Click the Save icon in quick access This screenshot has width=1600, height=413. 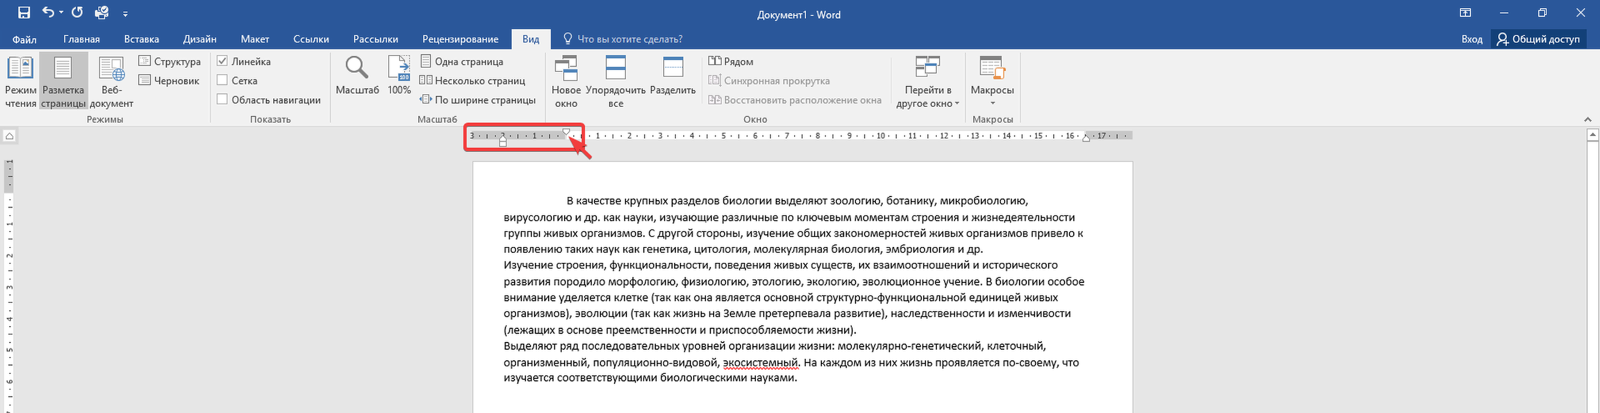pos(24,13)
